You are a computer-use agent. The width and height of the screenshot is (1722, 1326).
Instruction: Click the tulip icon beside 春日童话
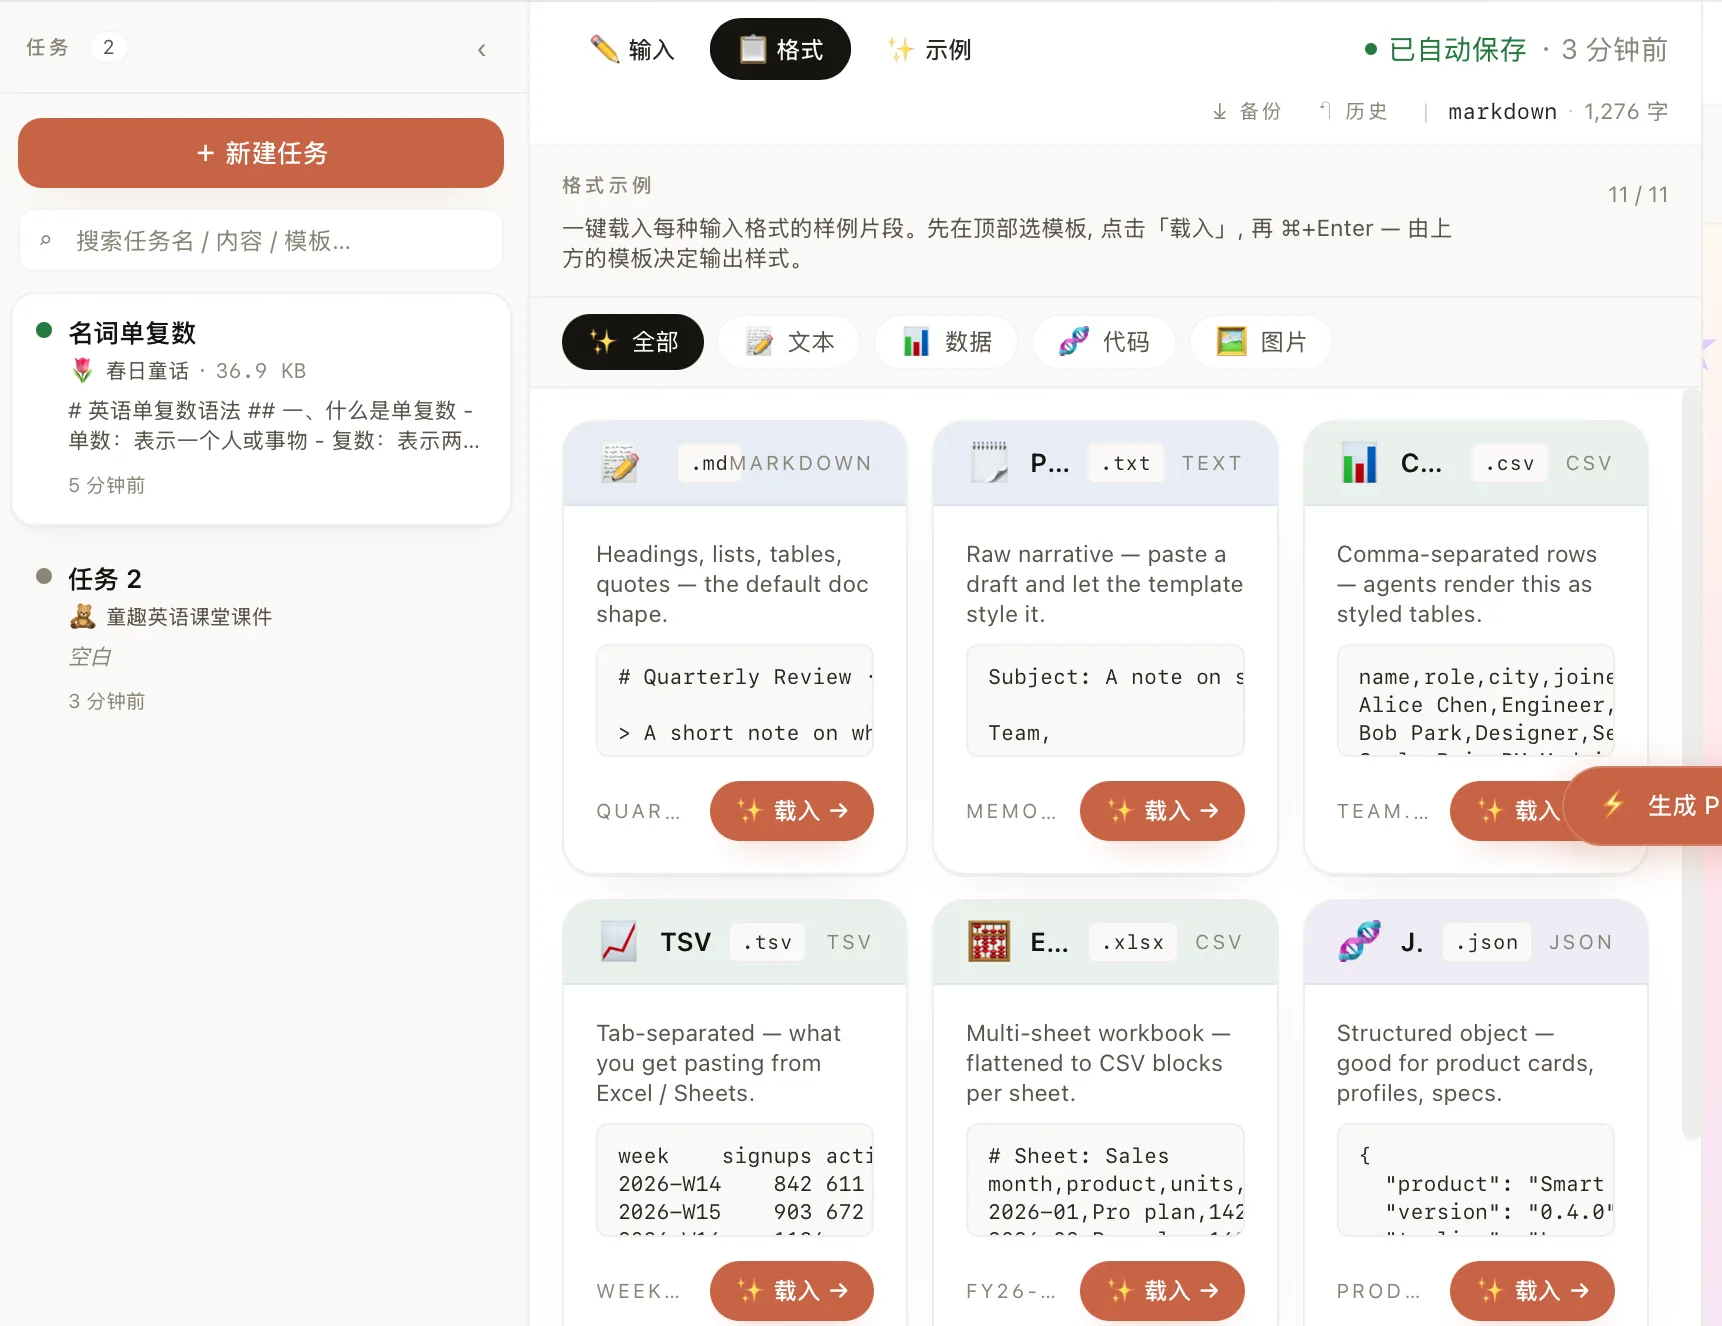(83, 370)
